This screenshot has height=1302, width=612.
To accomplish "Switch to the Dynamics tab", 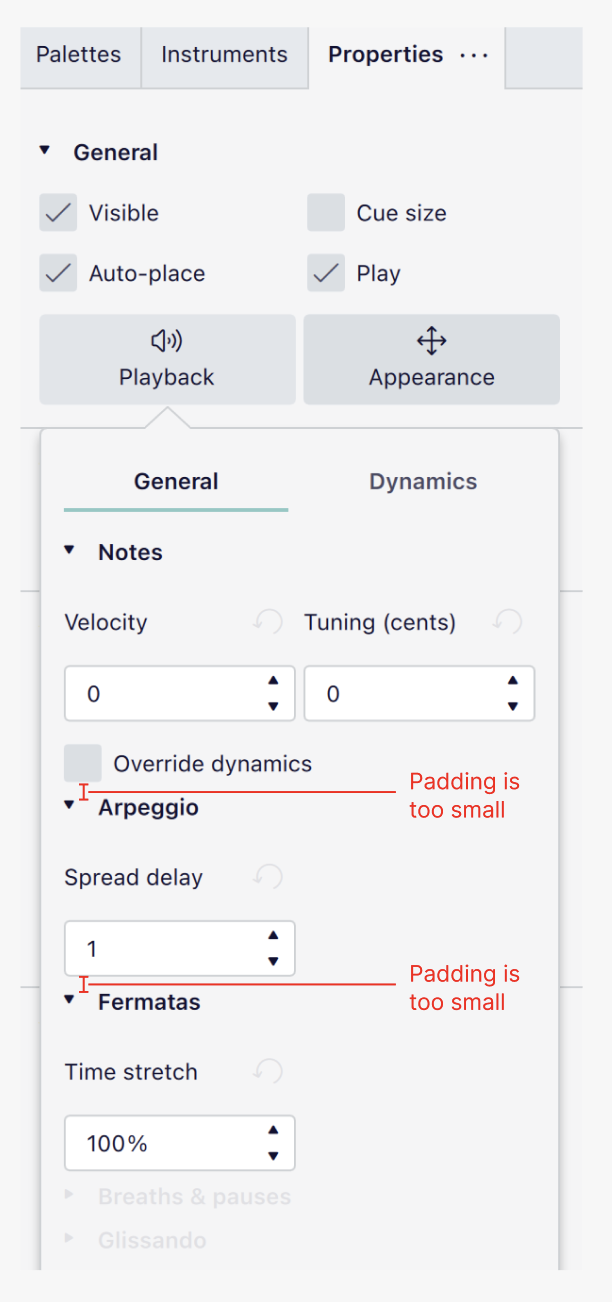I will [x=422, y=481].
